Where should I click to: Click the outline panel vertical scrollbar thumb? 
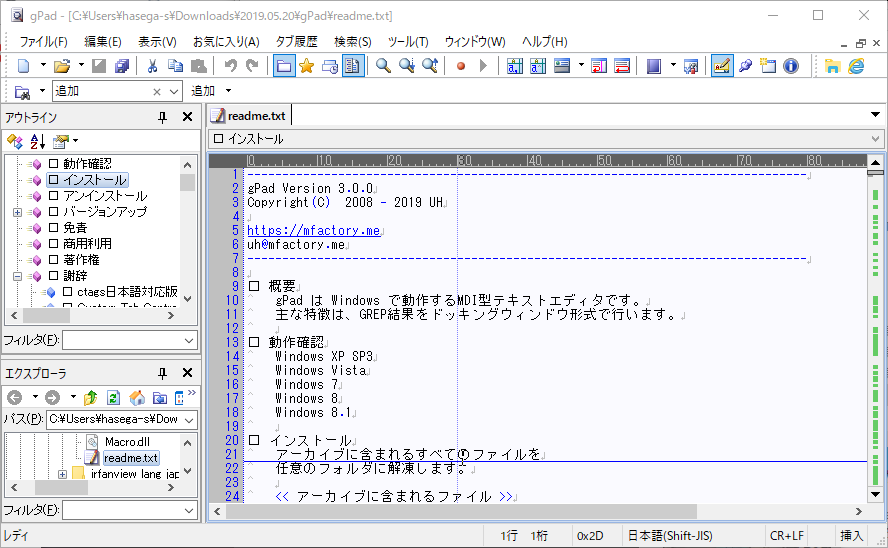[187, 183]
